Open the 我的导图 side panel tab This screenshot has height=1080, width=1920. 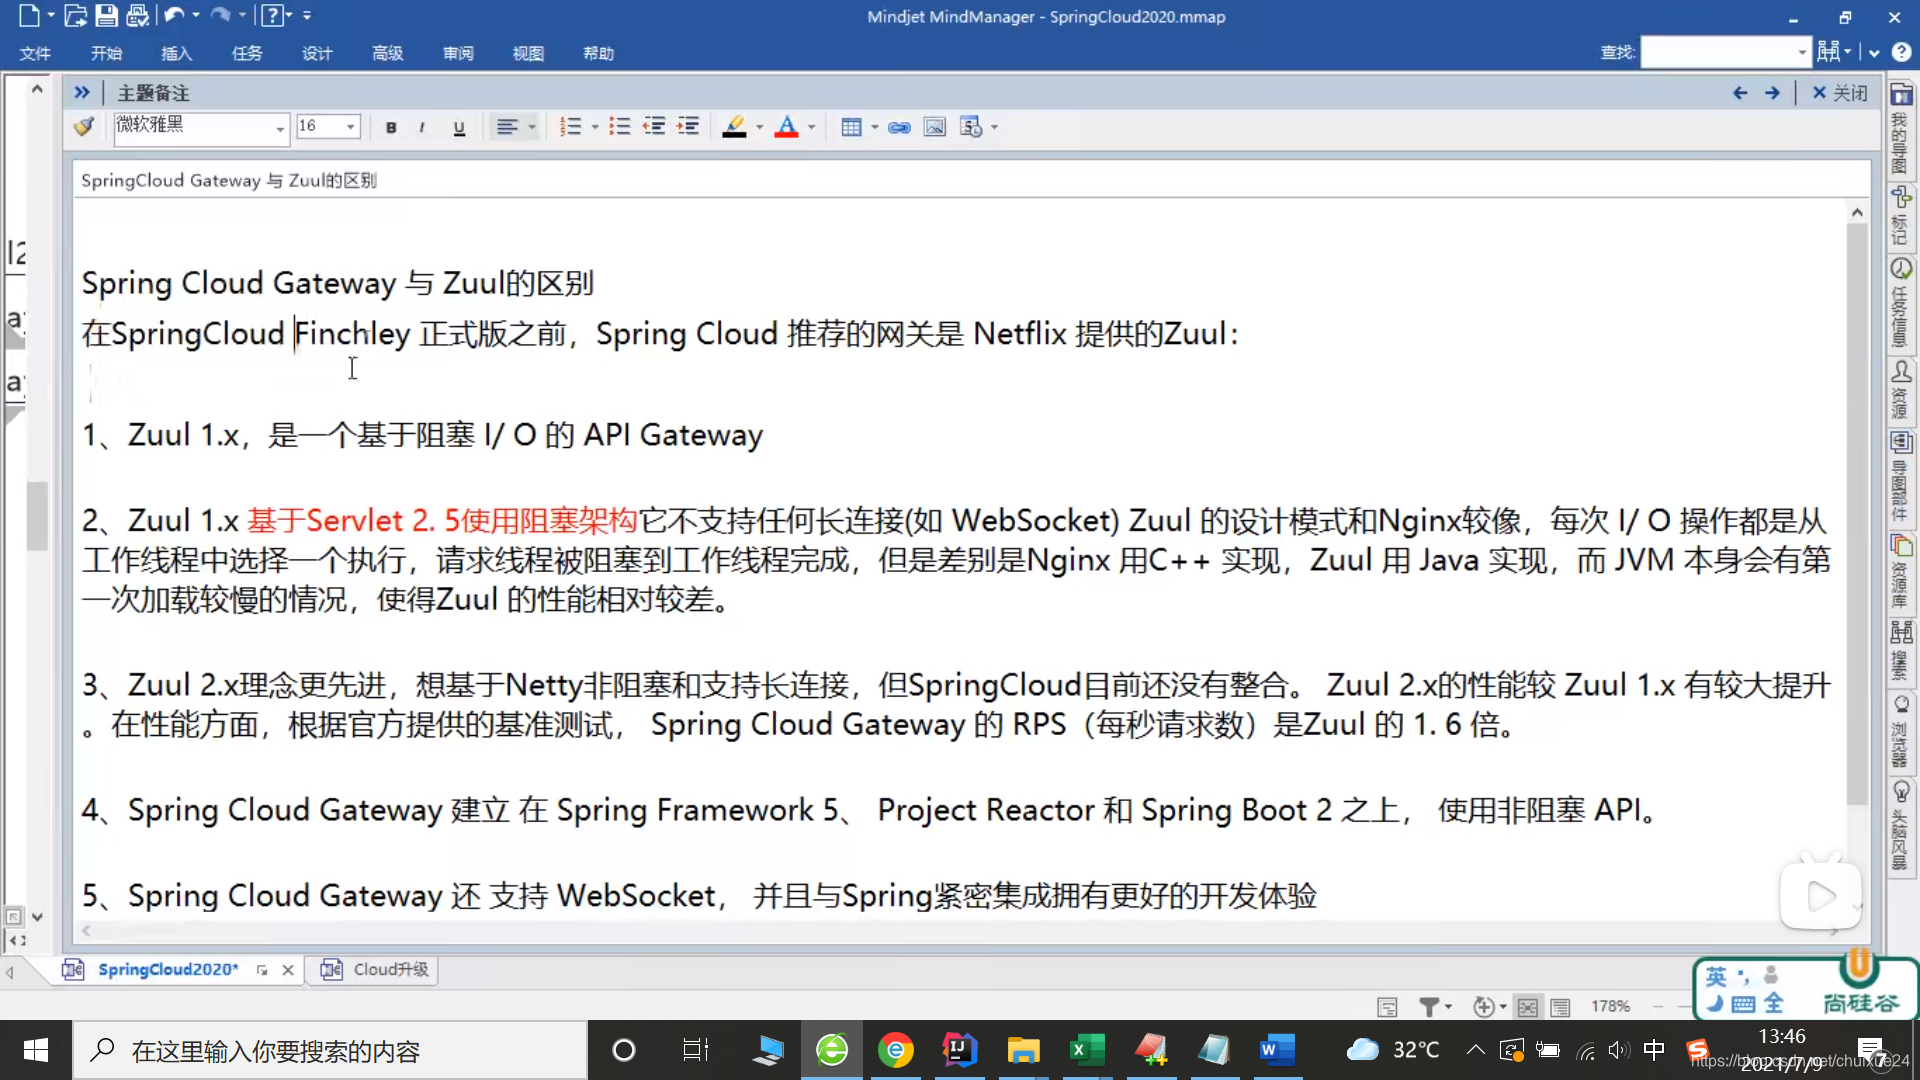(x=1901, y=129)
